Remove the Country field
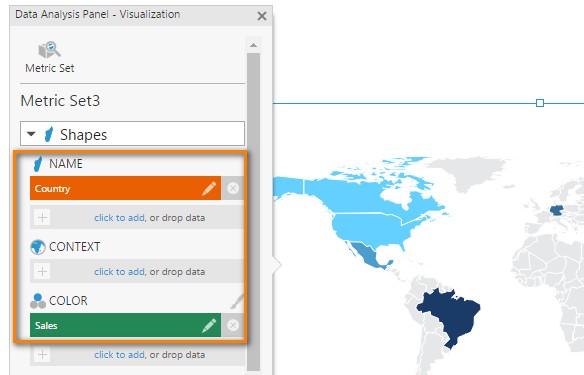 (233, 188)
